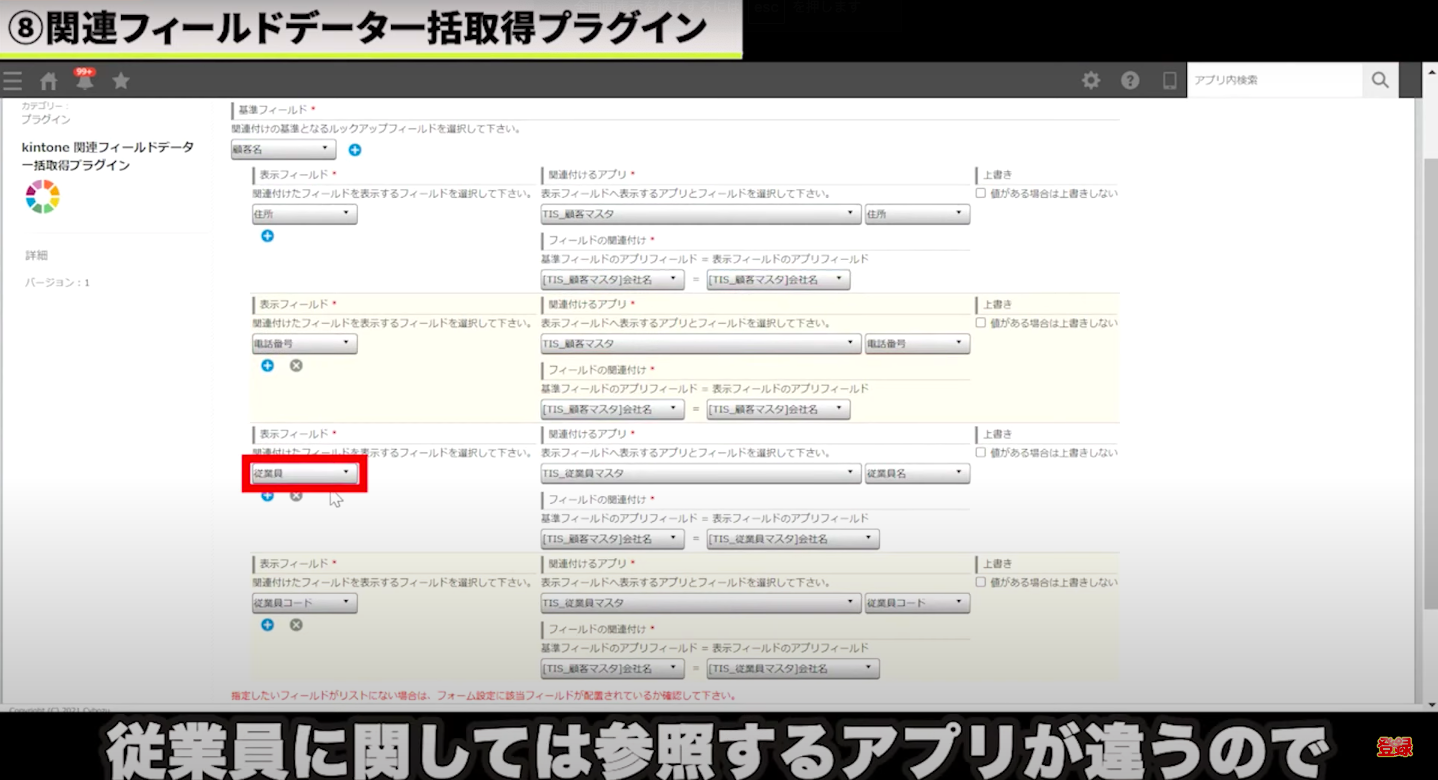Click the plugin colorful circle logo

(42, 197)
